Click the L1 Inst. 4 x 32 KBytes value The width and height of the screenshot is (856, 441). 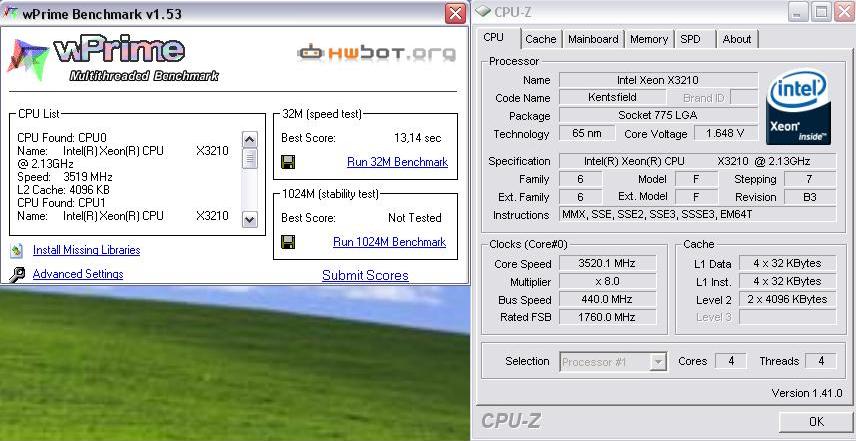point(787,282)
